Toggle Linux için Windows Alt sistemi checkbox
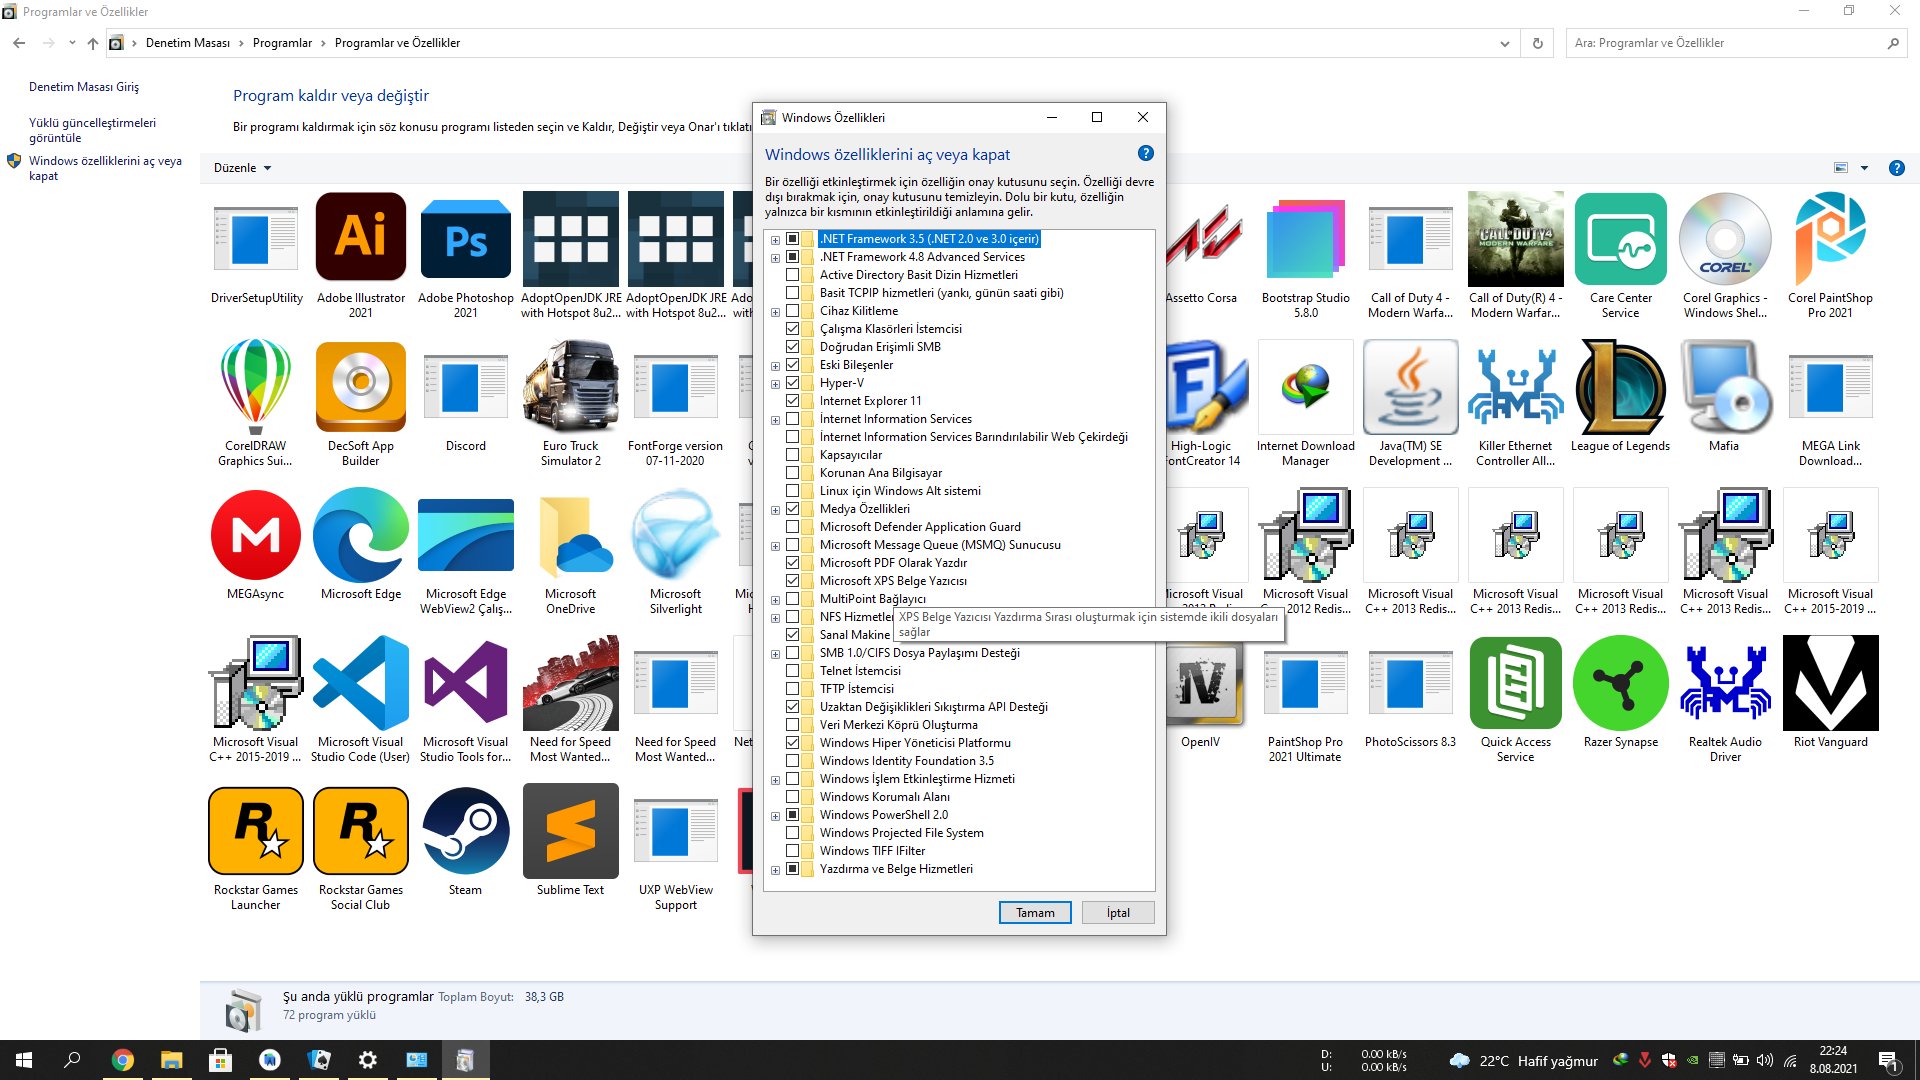This screenshot has width=1920, height=1080. pos(793,491)
